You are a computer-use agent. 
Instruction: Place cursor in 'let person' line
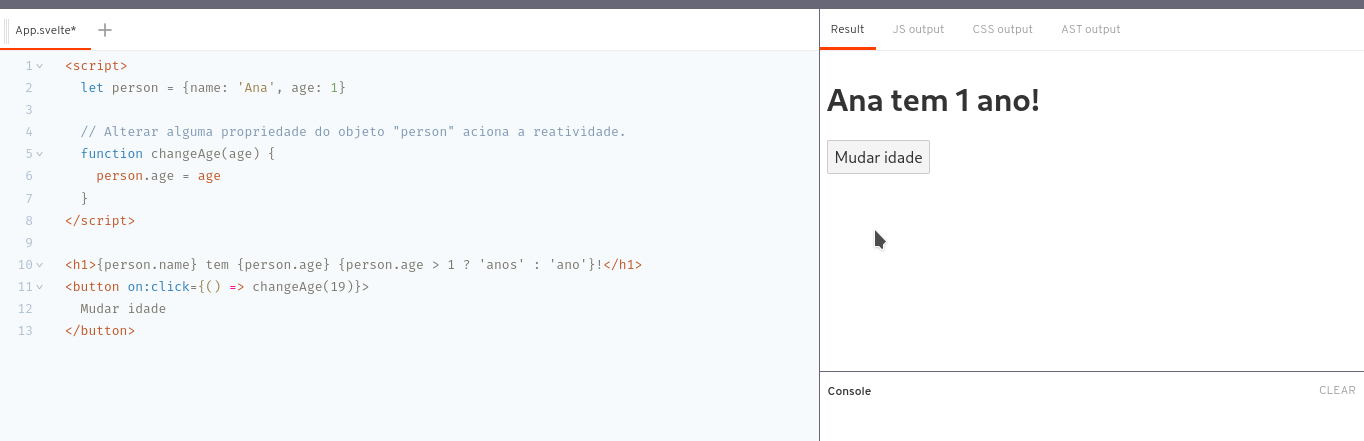coord(213,88)
